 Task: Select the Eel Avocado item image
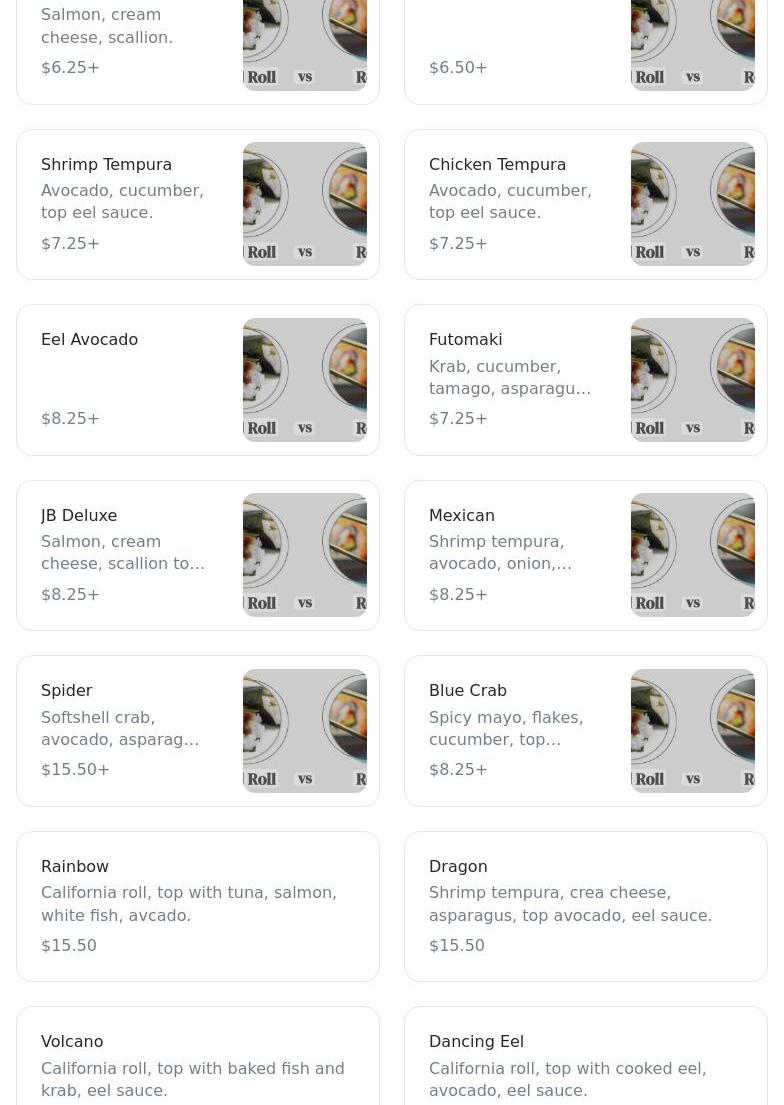(304, 380)
